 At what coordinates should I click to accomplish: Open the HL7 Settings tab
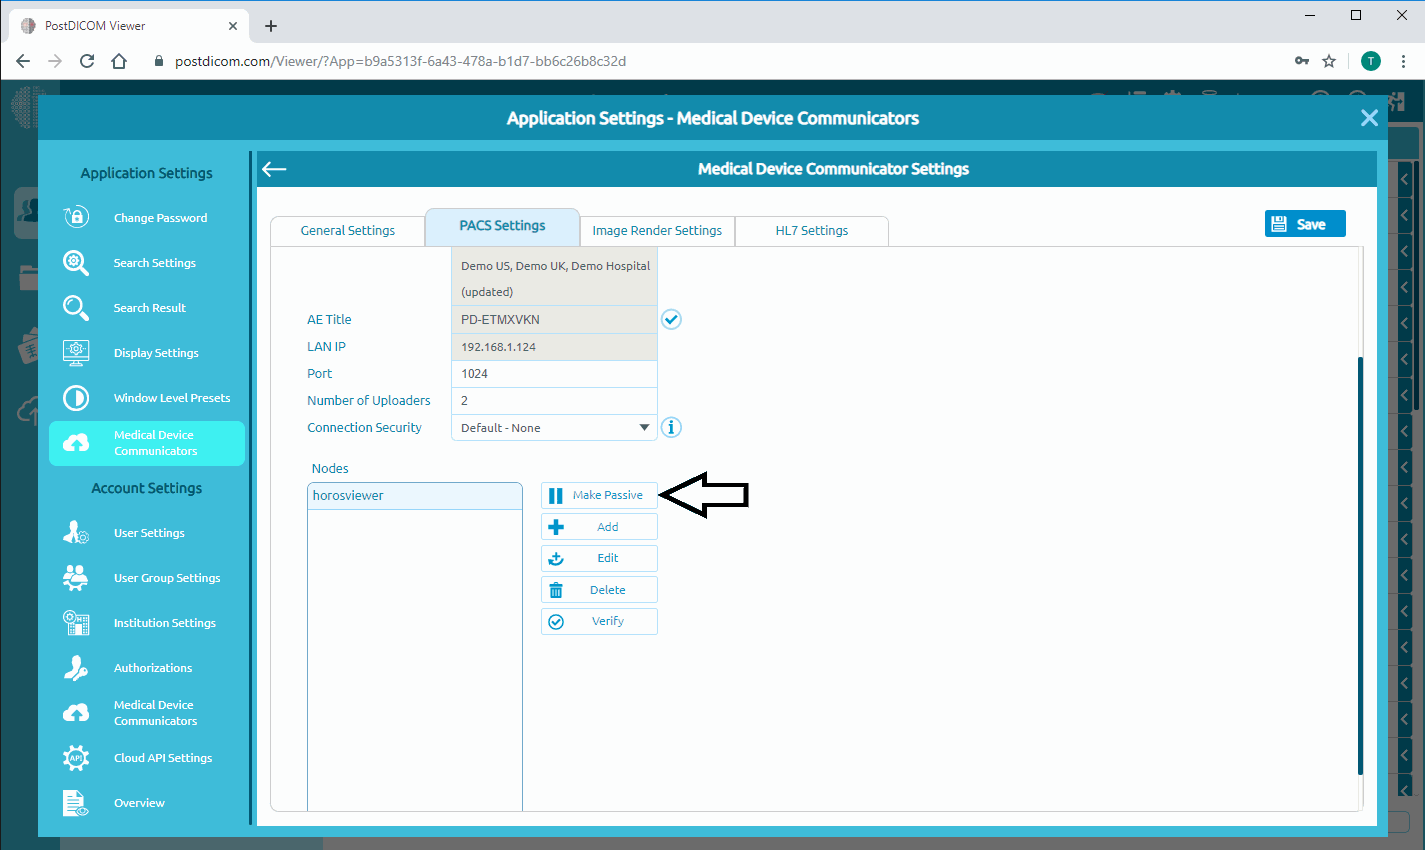pyautogui.click(x=811, y=230)
